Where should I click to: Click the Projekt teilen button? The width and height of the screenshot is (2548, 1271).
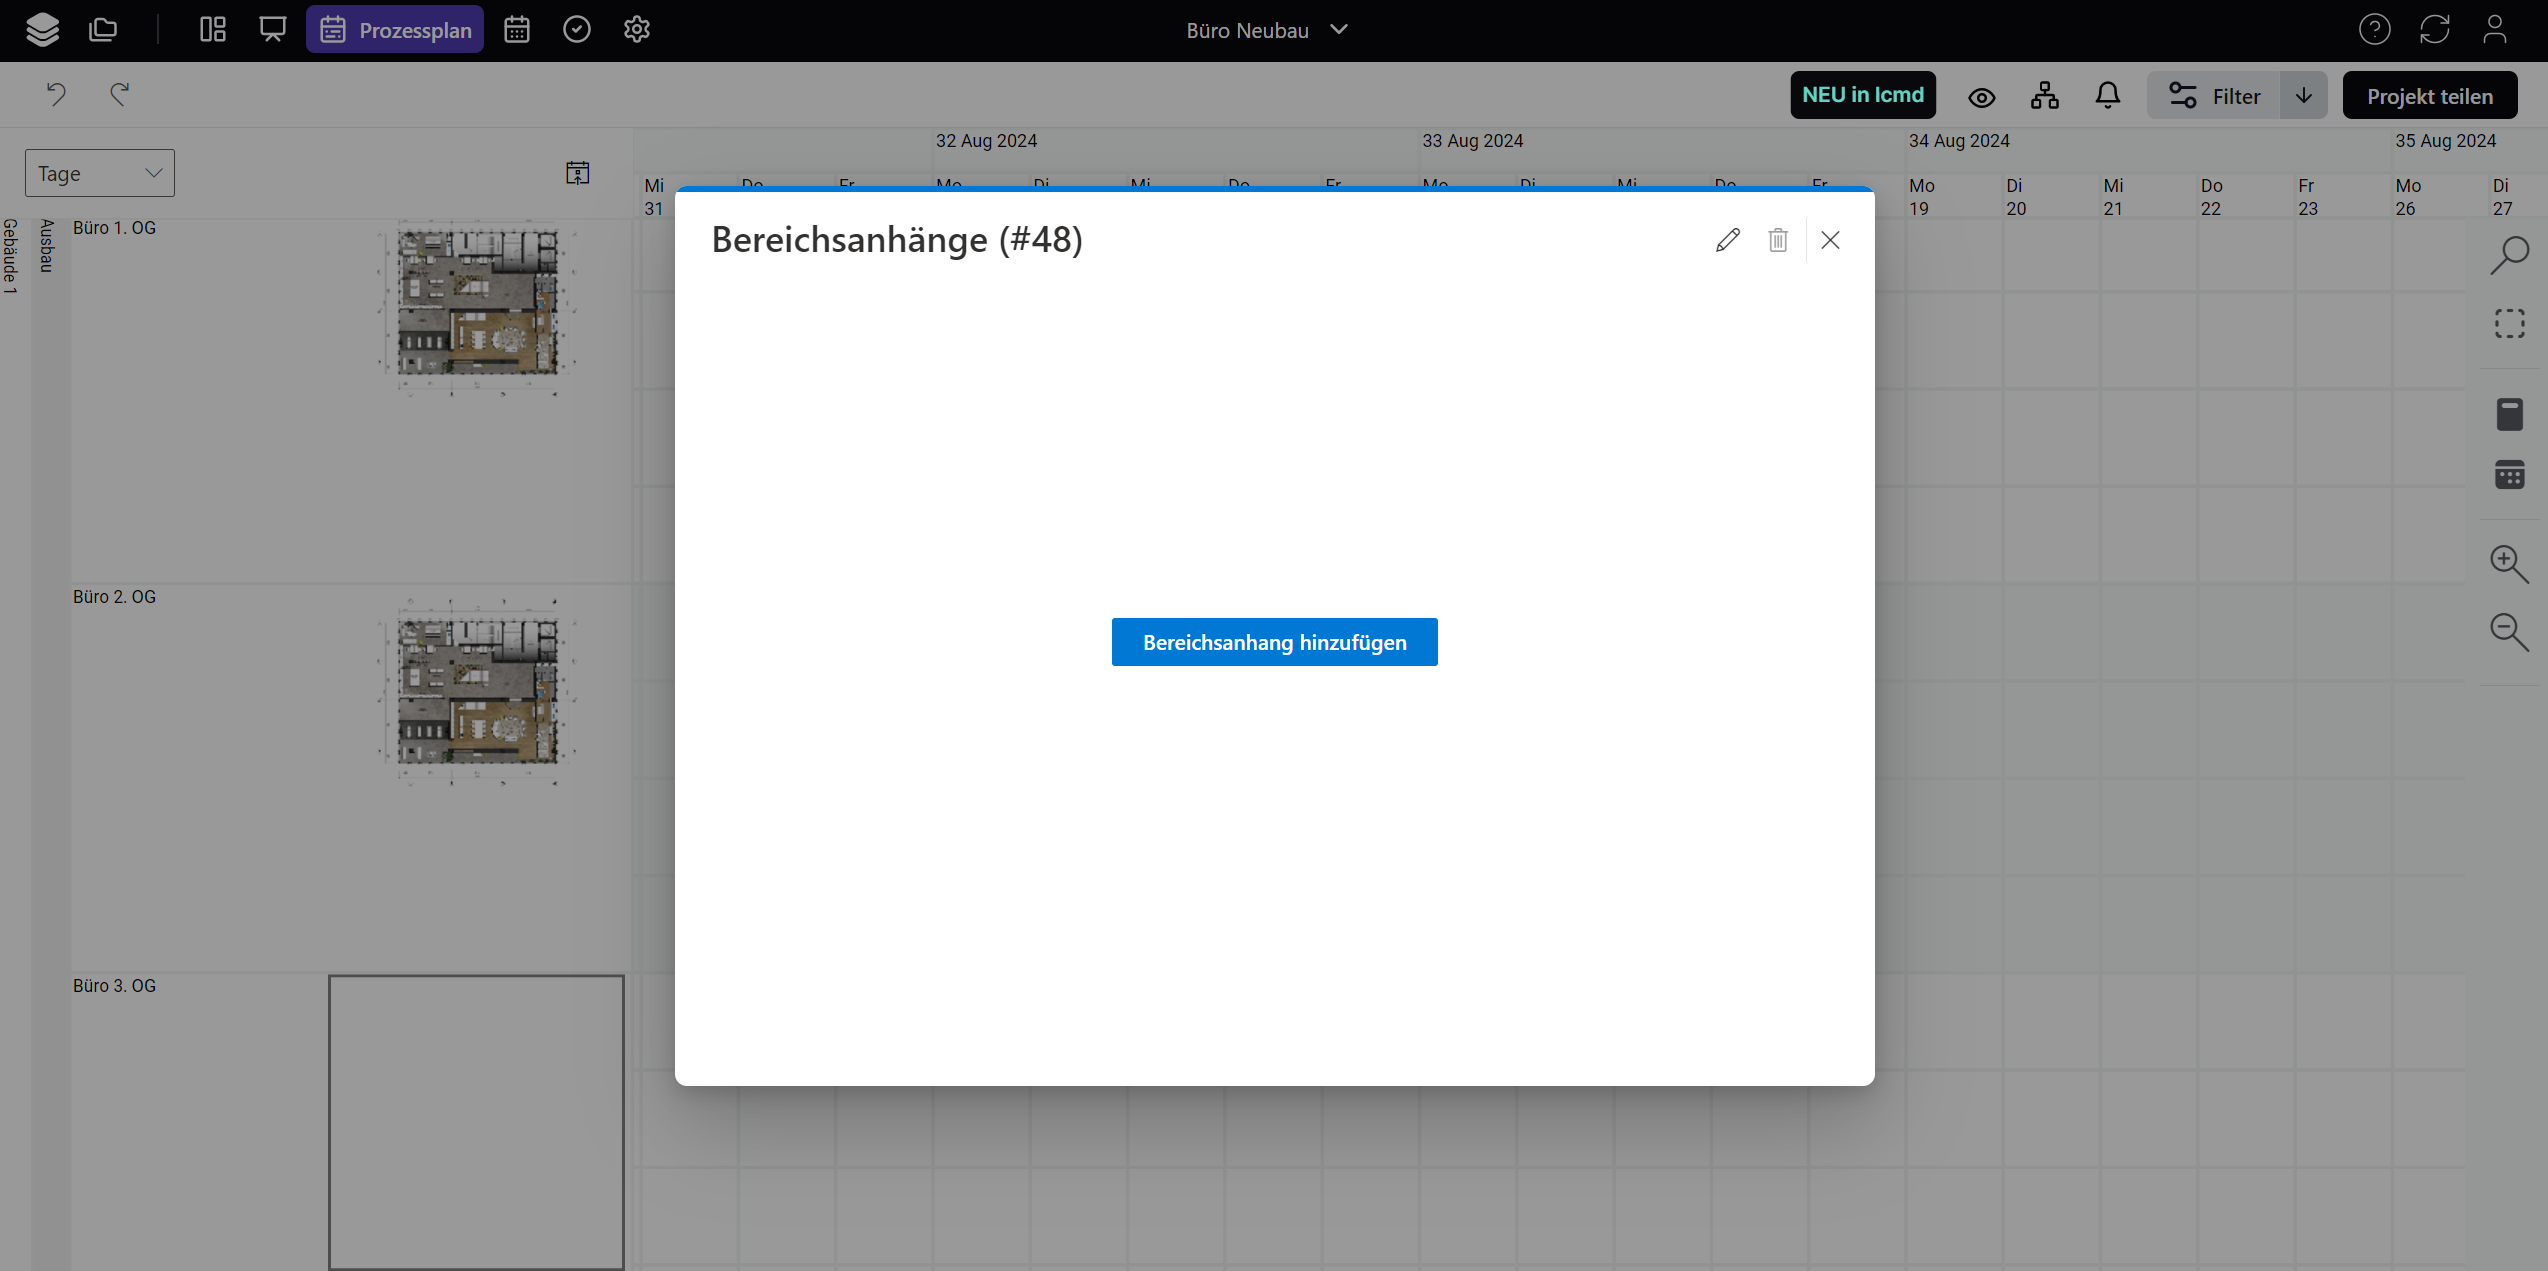coord(2429,96)
